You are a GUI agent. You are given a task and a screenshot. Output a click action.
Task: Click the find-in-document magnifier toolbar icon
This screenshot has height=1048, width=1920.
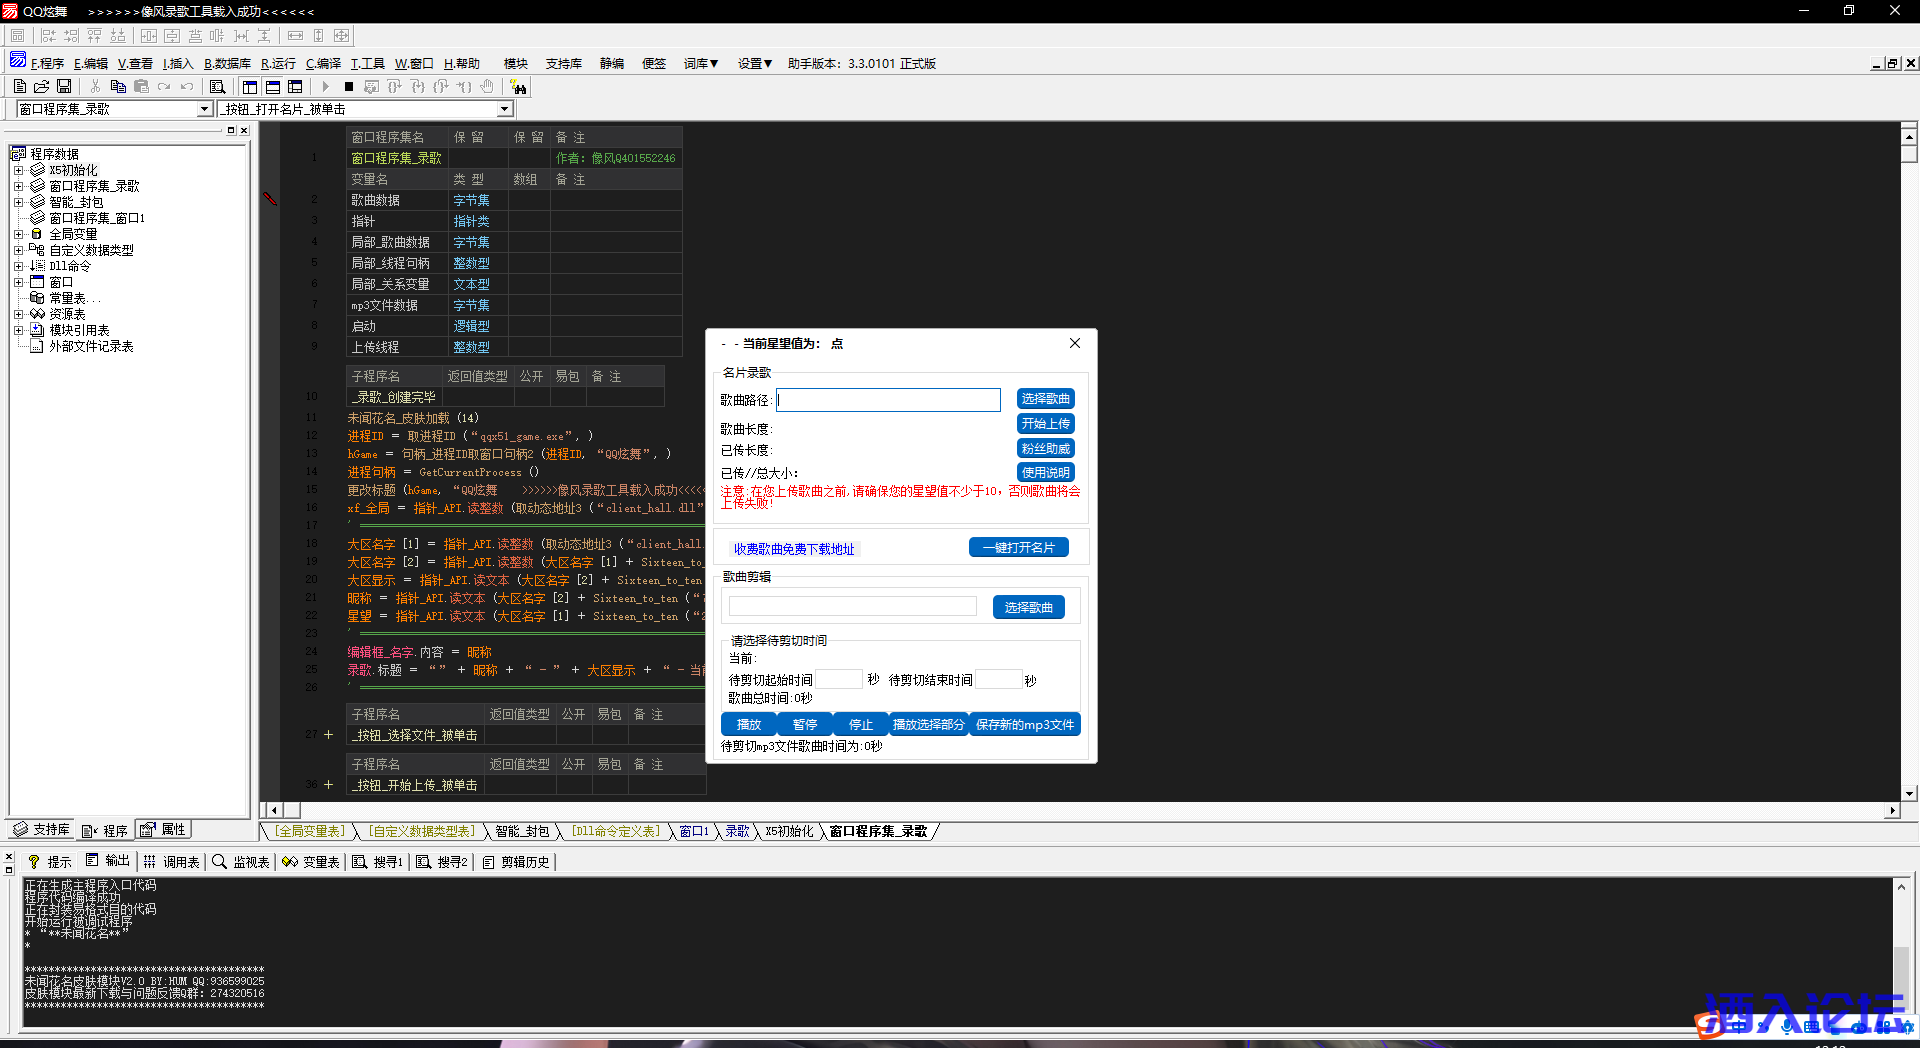pos(217,87)
